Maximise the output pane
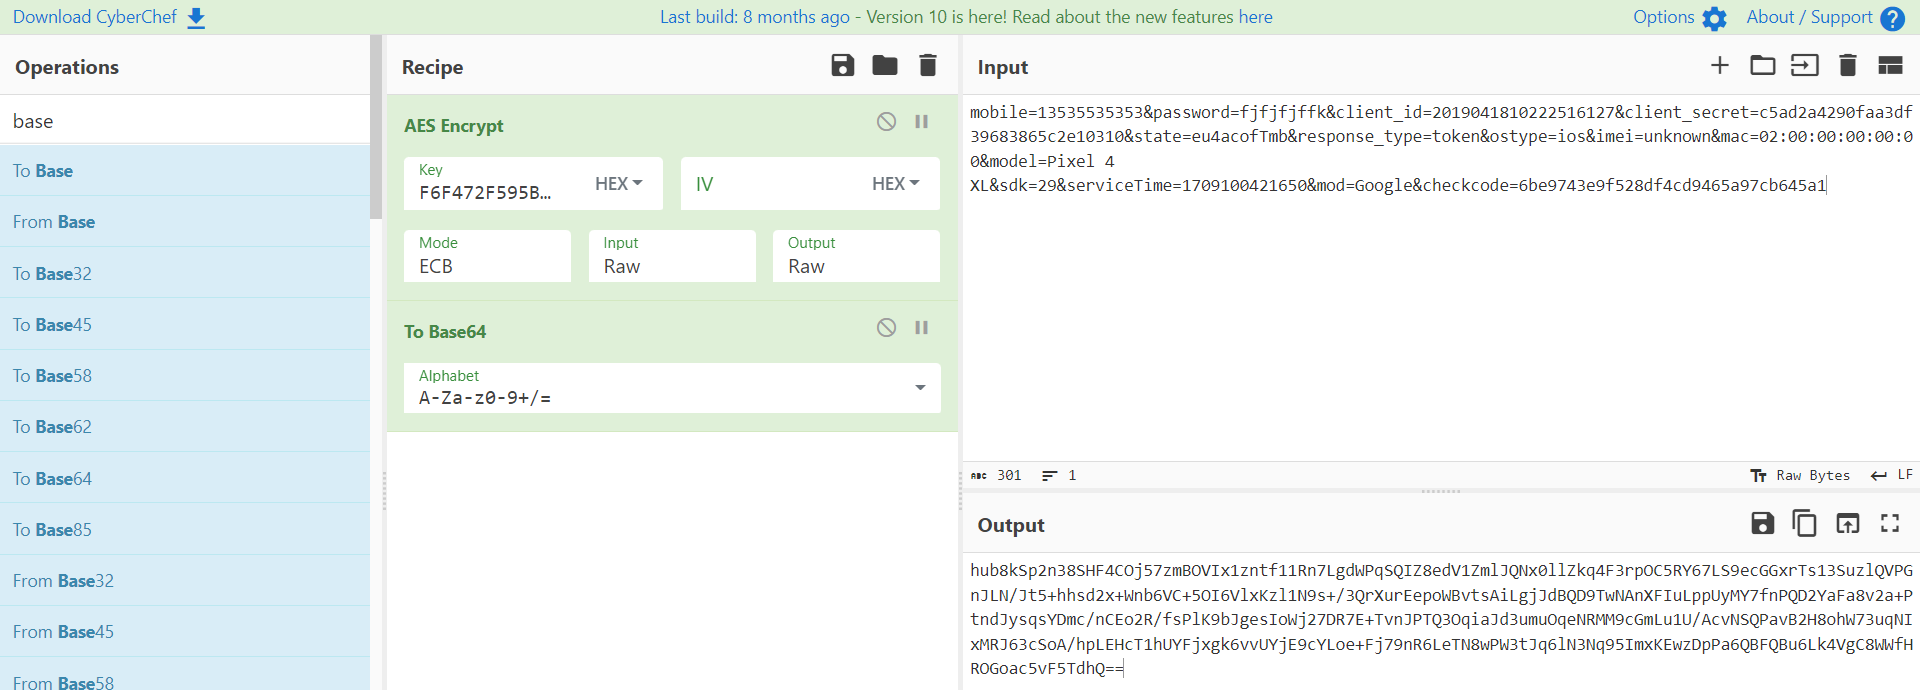 click(x=1889, y=523)
